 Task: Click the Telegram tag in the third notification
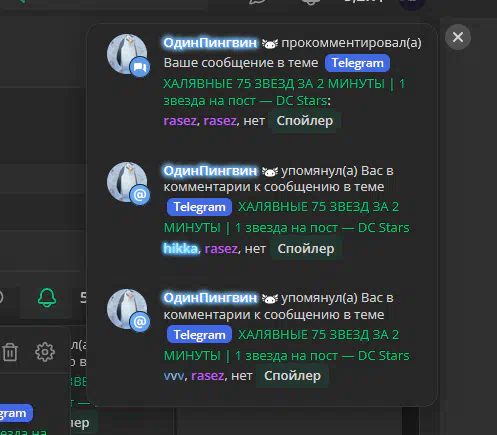pos(199,335)
